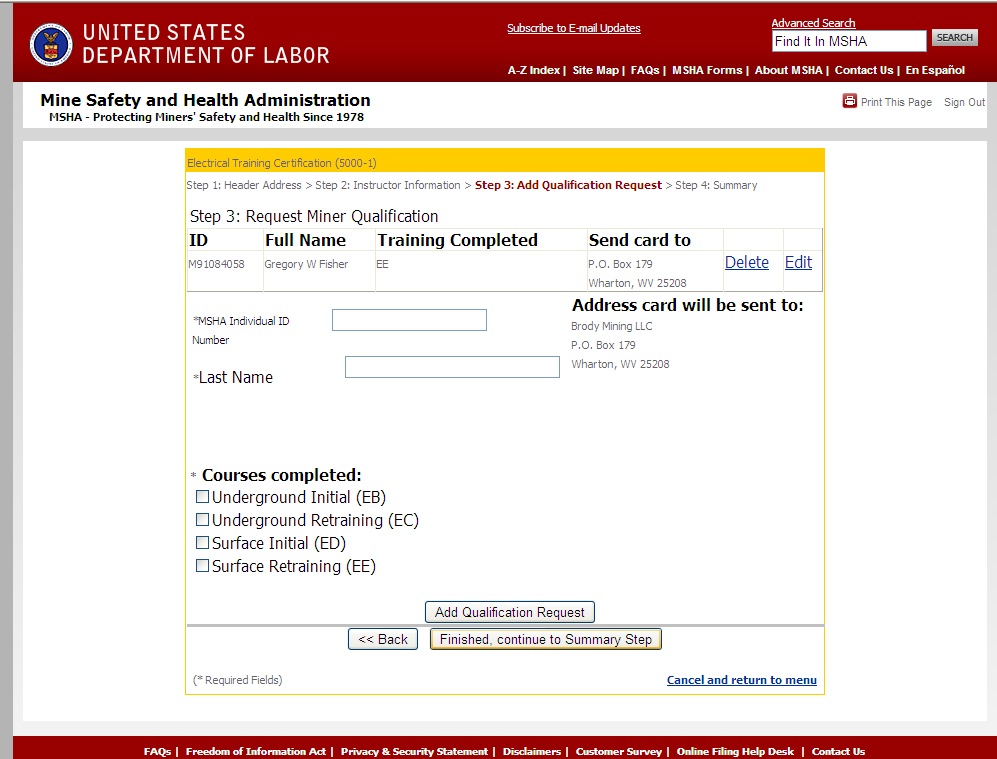Screen dimensions: 997x759
Task: Focus the Find It In MSHA search box
Action: click(x=849, y=41)
